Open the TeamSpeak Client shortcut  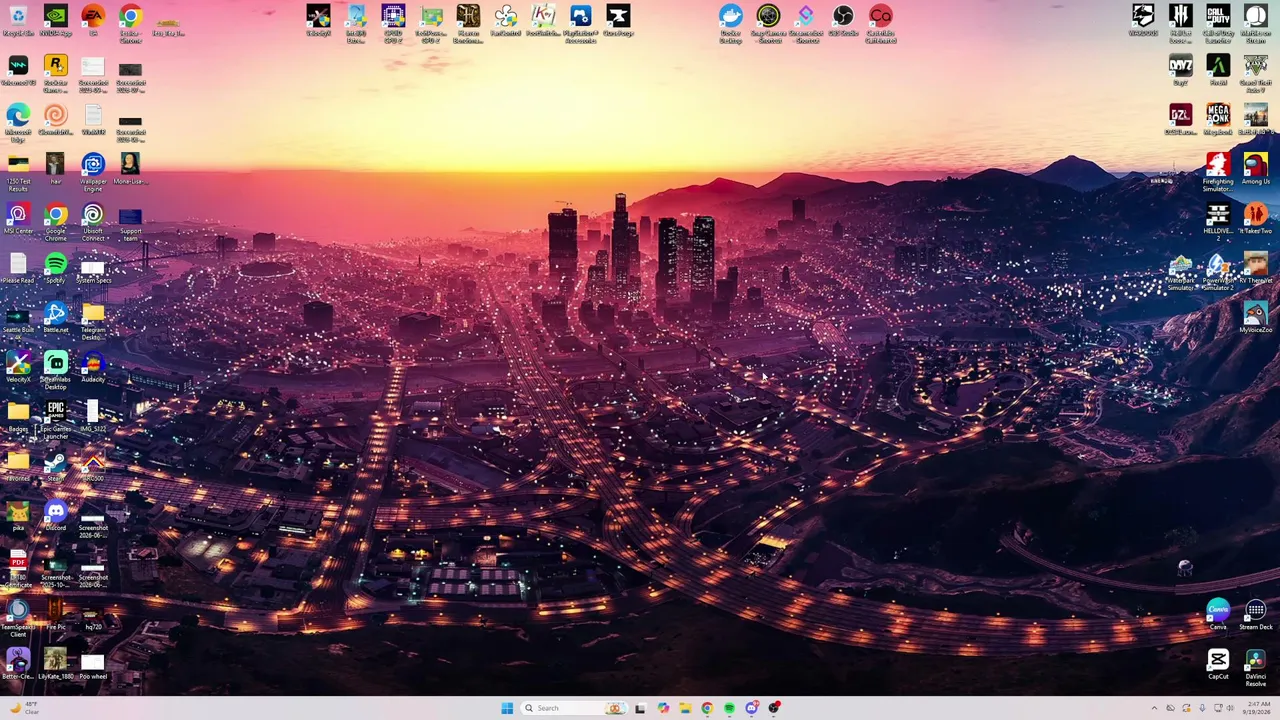tap(18, 619)
